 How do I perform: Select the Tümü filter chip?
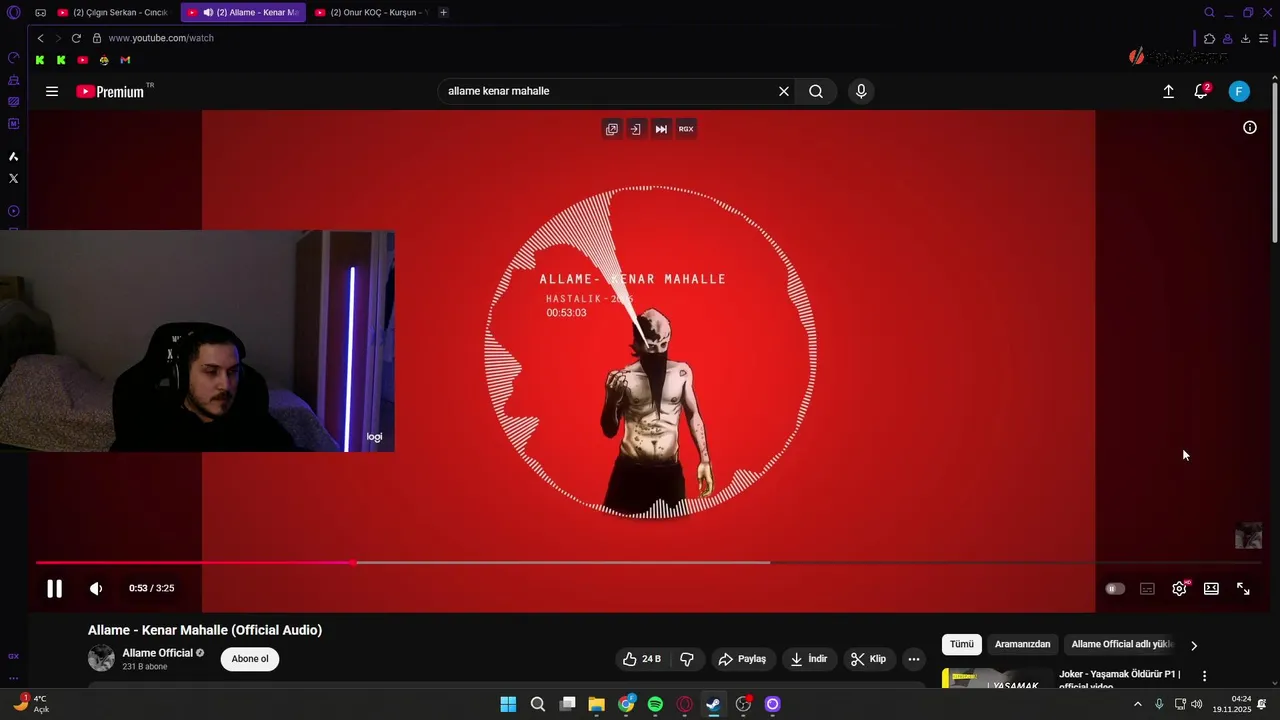click(x=962, y=645)
